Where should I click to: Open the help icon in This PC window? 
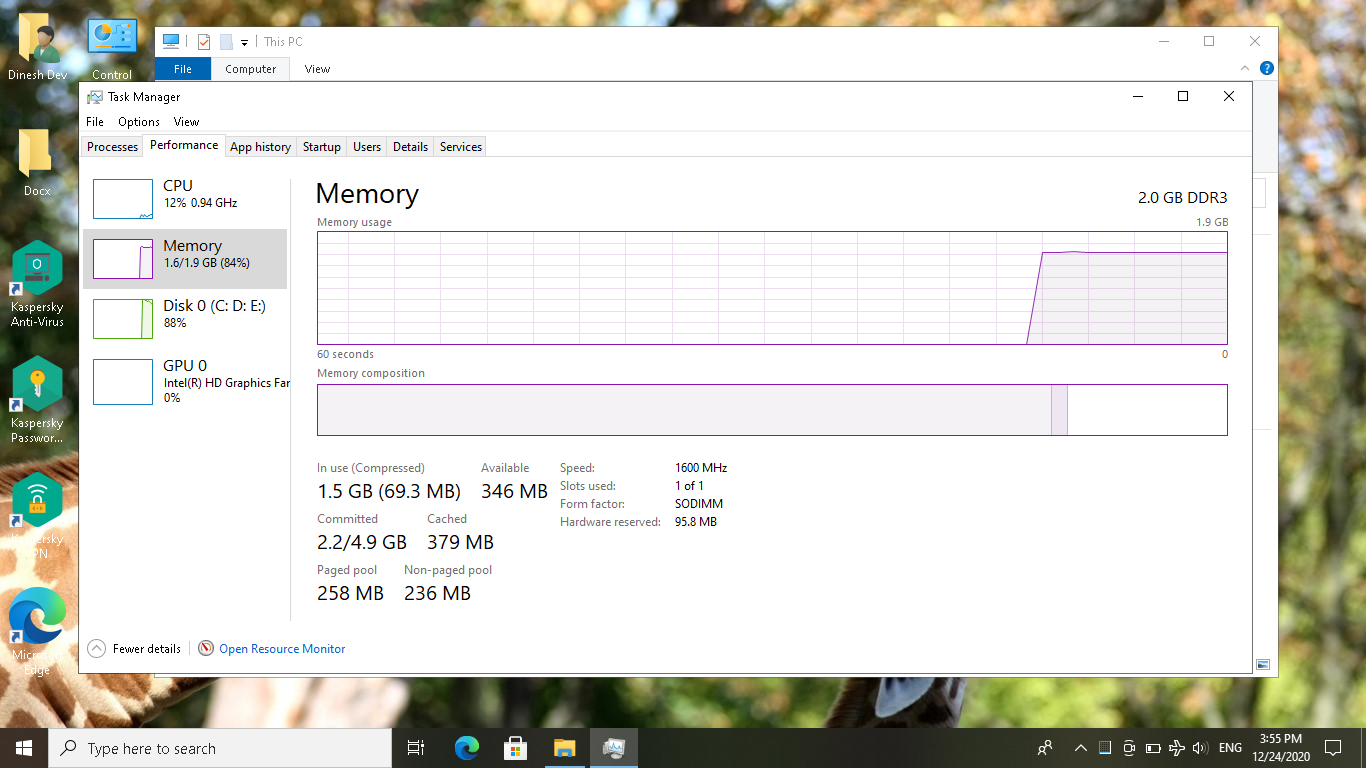pos(1267,68)
